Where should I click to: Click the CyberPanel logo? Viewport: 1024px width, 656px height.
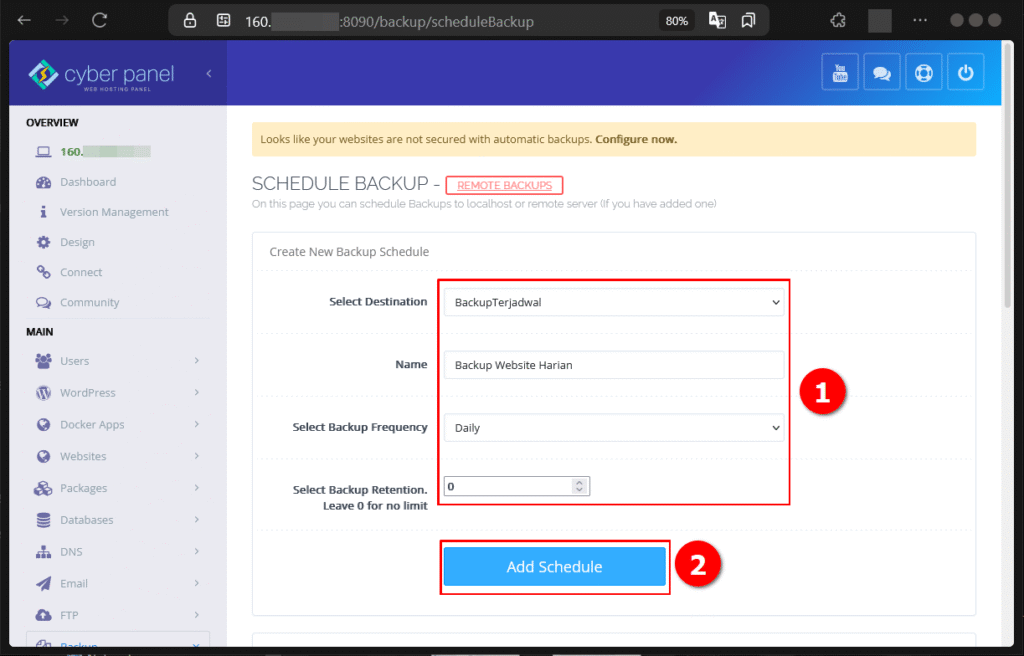click(101, 75)
